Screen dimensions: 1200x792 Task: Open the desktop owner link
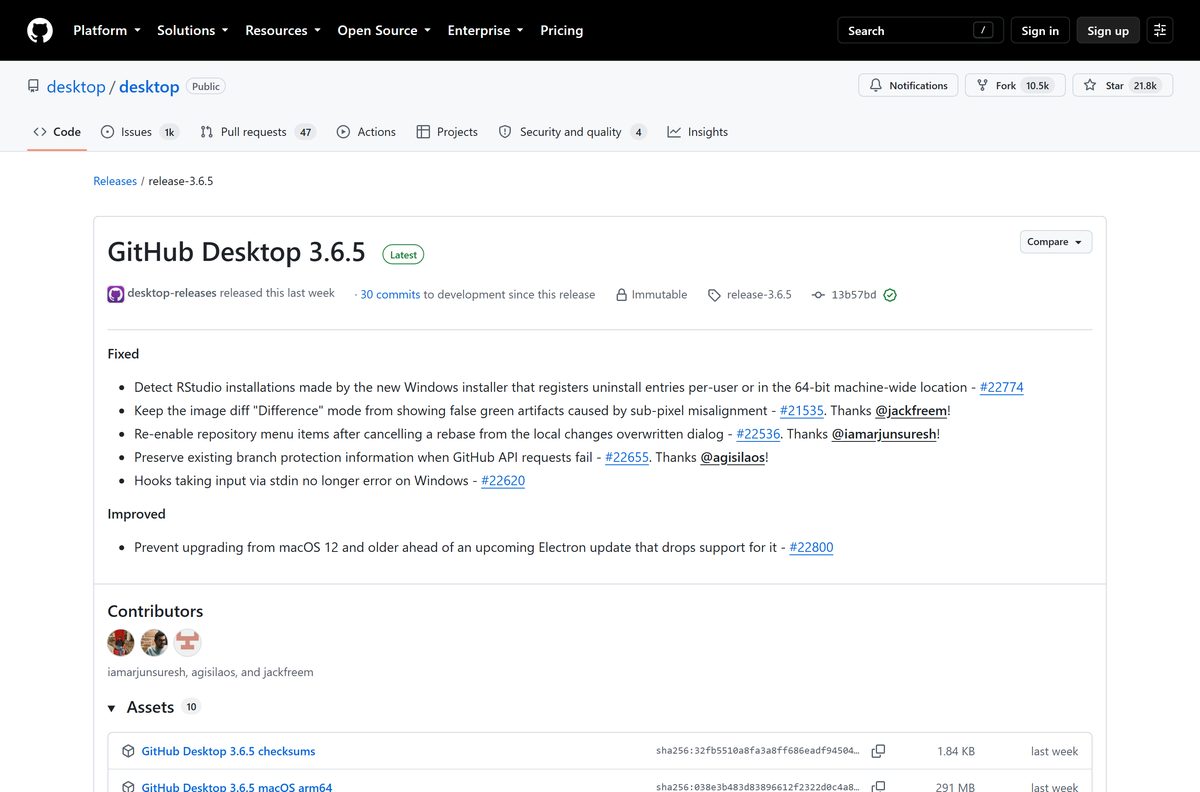(76, 87)
